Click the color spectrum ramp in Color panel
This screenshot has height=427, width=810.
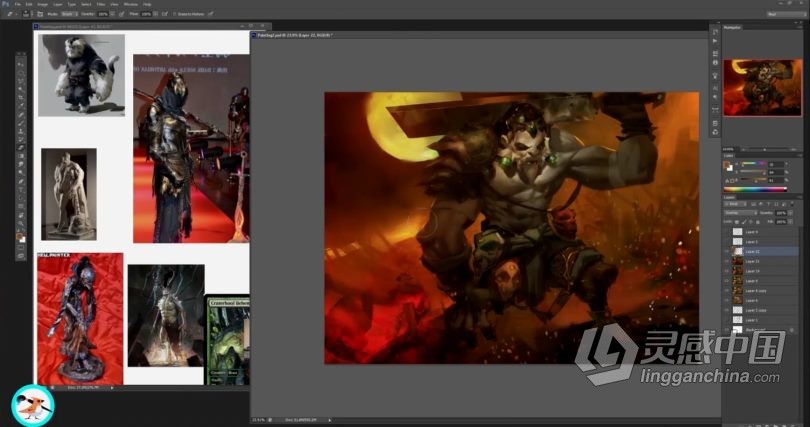(755, 189)
